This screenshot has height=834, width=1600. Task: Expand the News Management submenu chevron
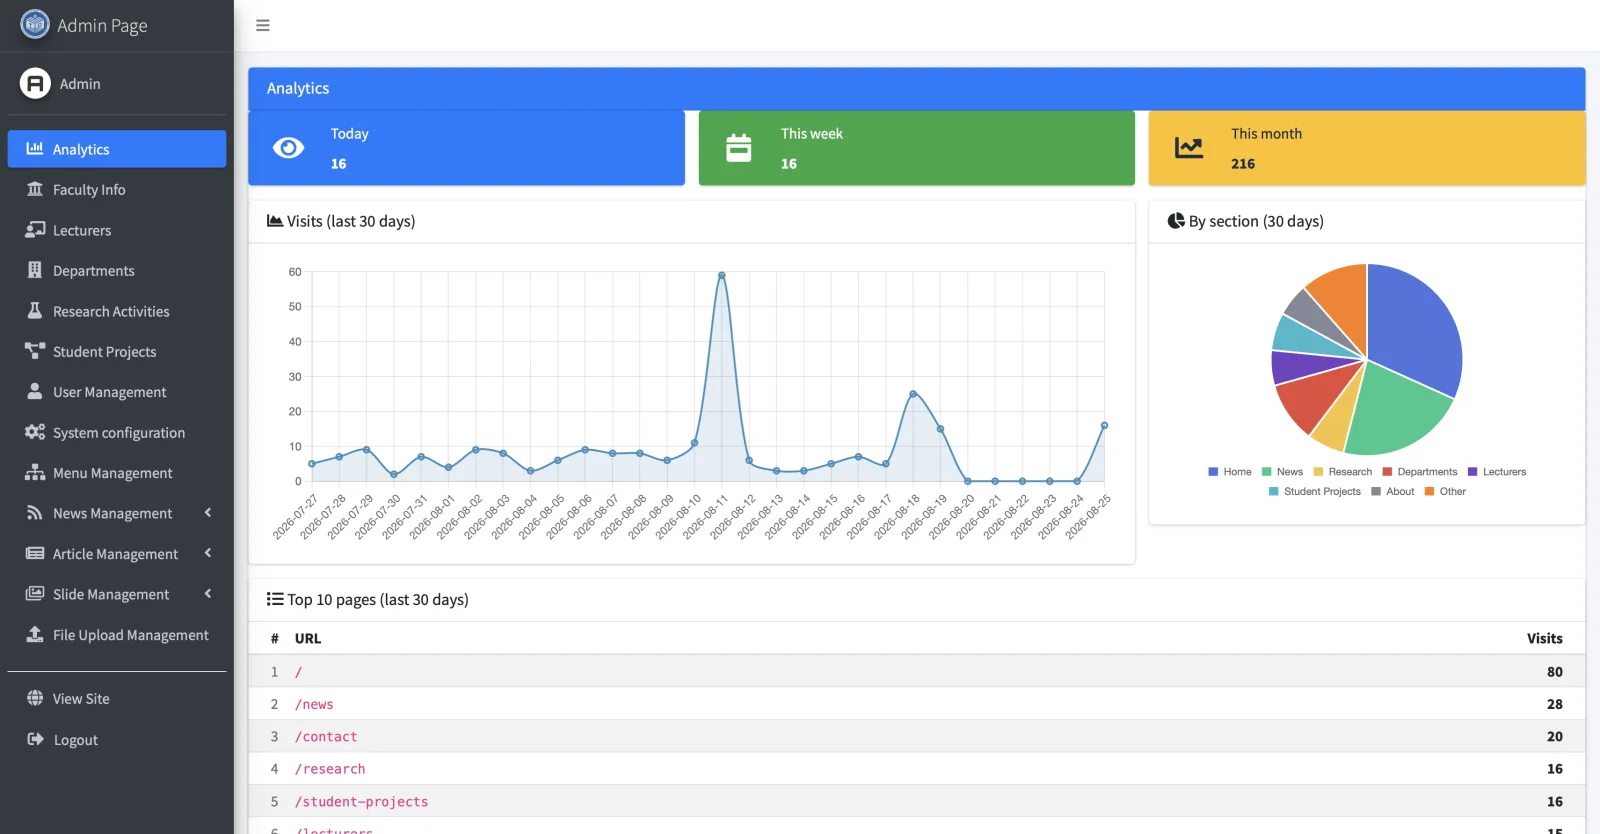tap(208, 513)
